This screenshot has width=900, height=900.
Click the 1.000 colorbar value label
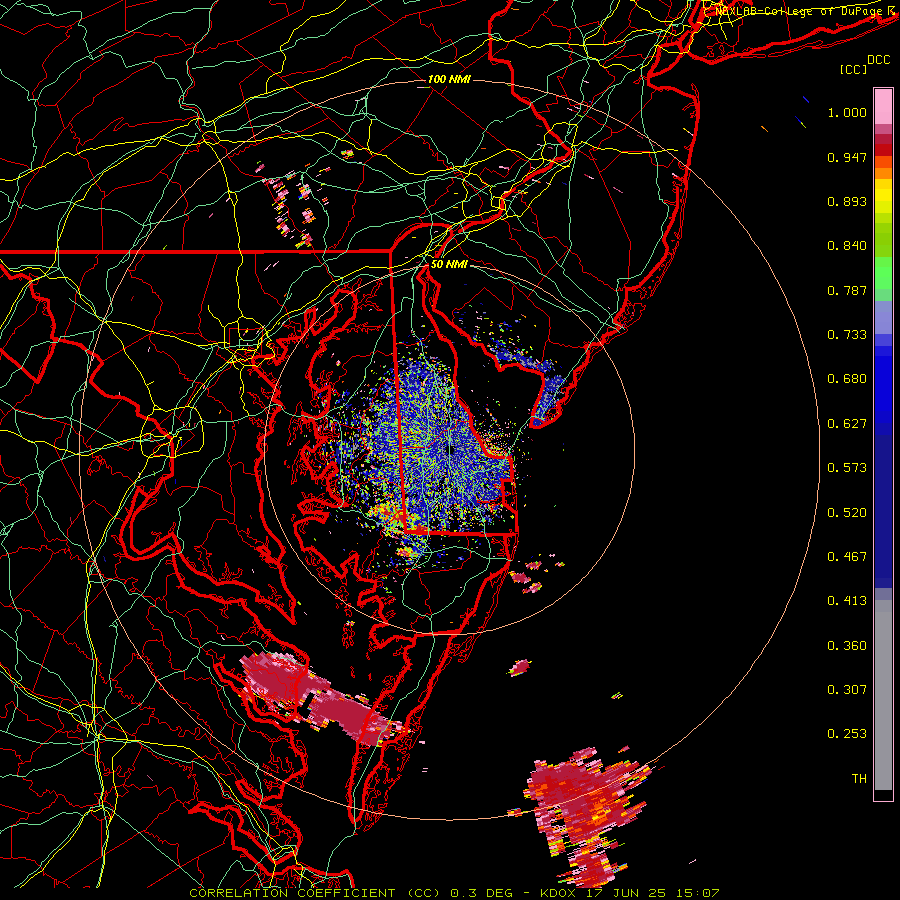[847, 112]
